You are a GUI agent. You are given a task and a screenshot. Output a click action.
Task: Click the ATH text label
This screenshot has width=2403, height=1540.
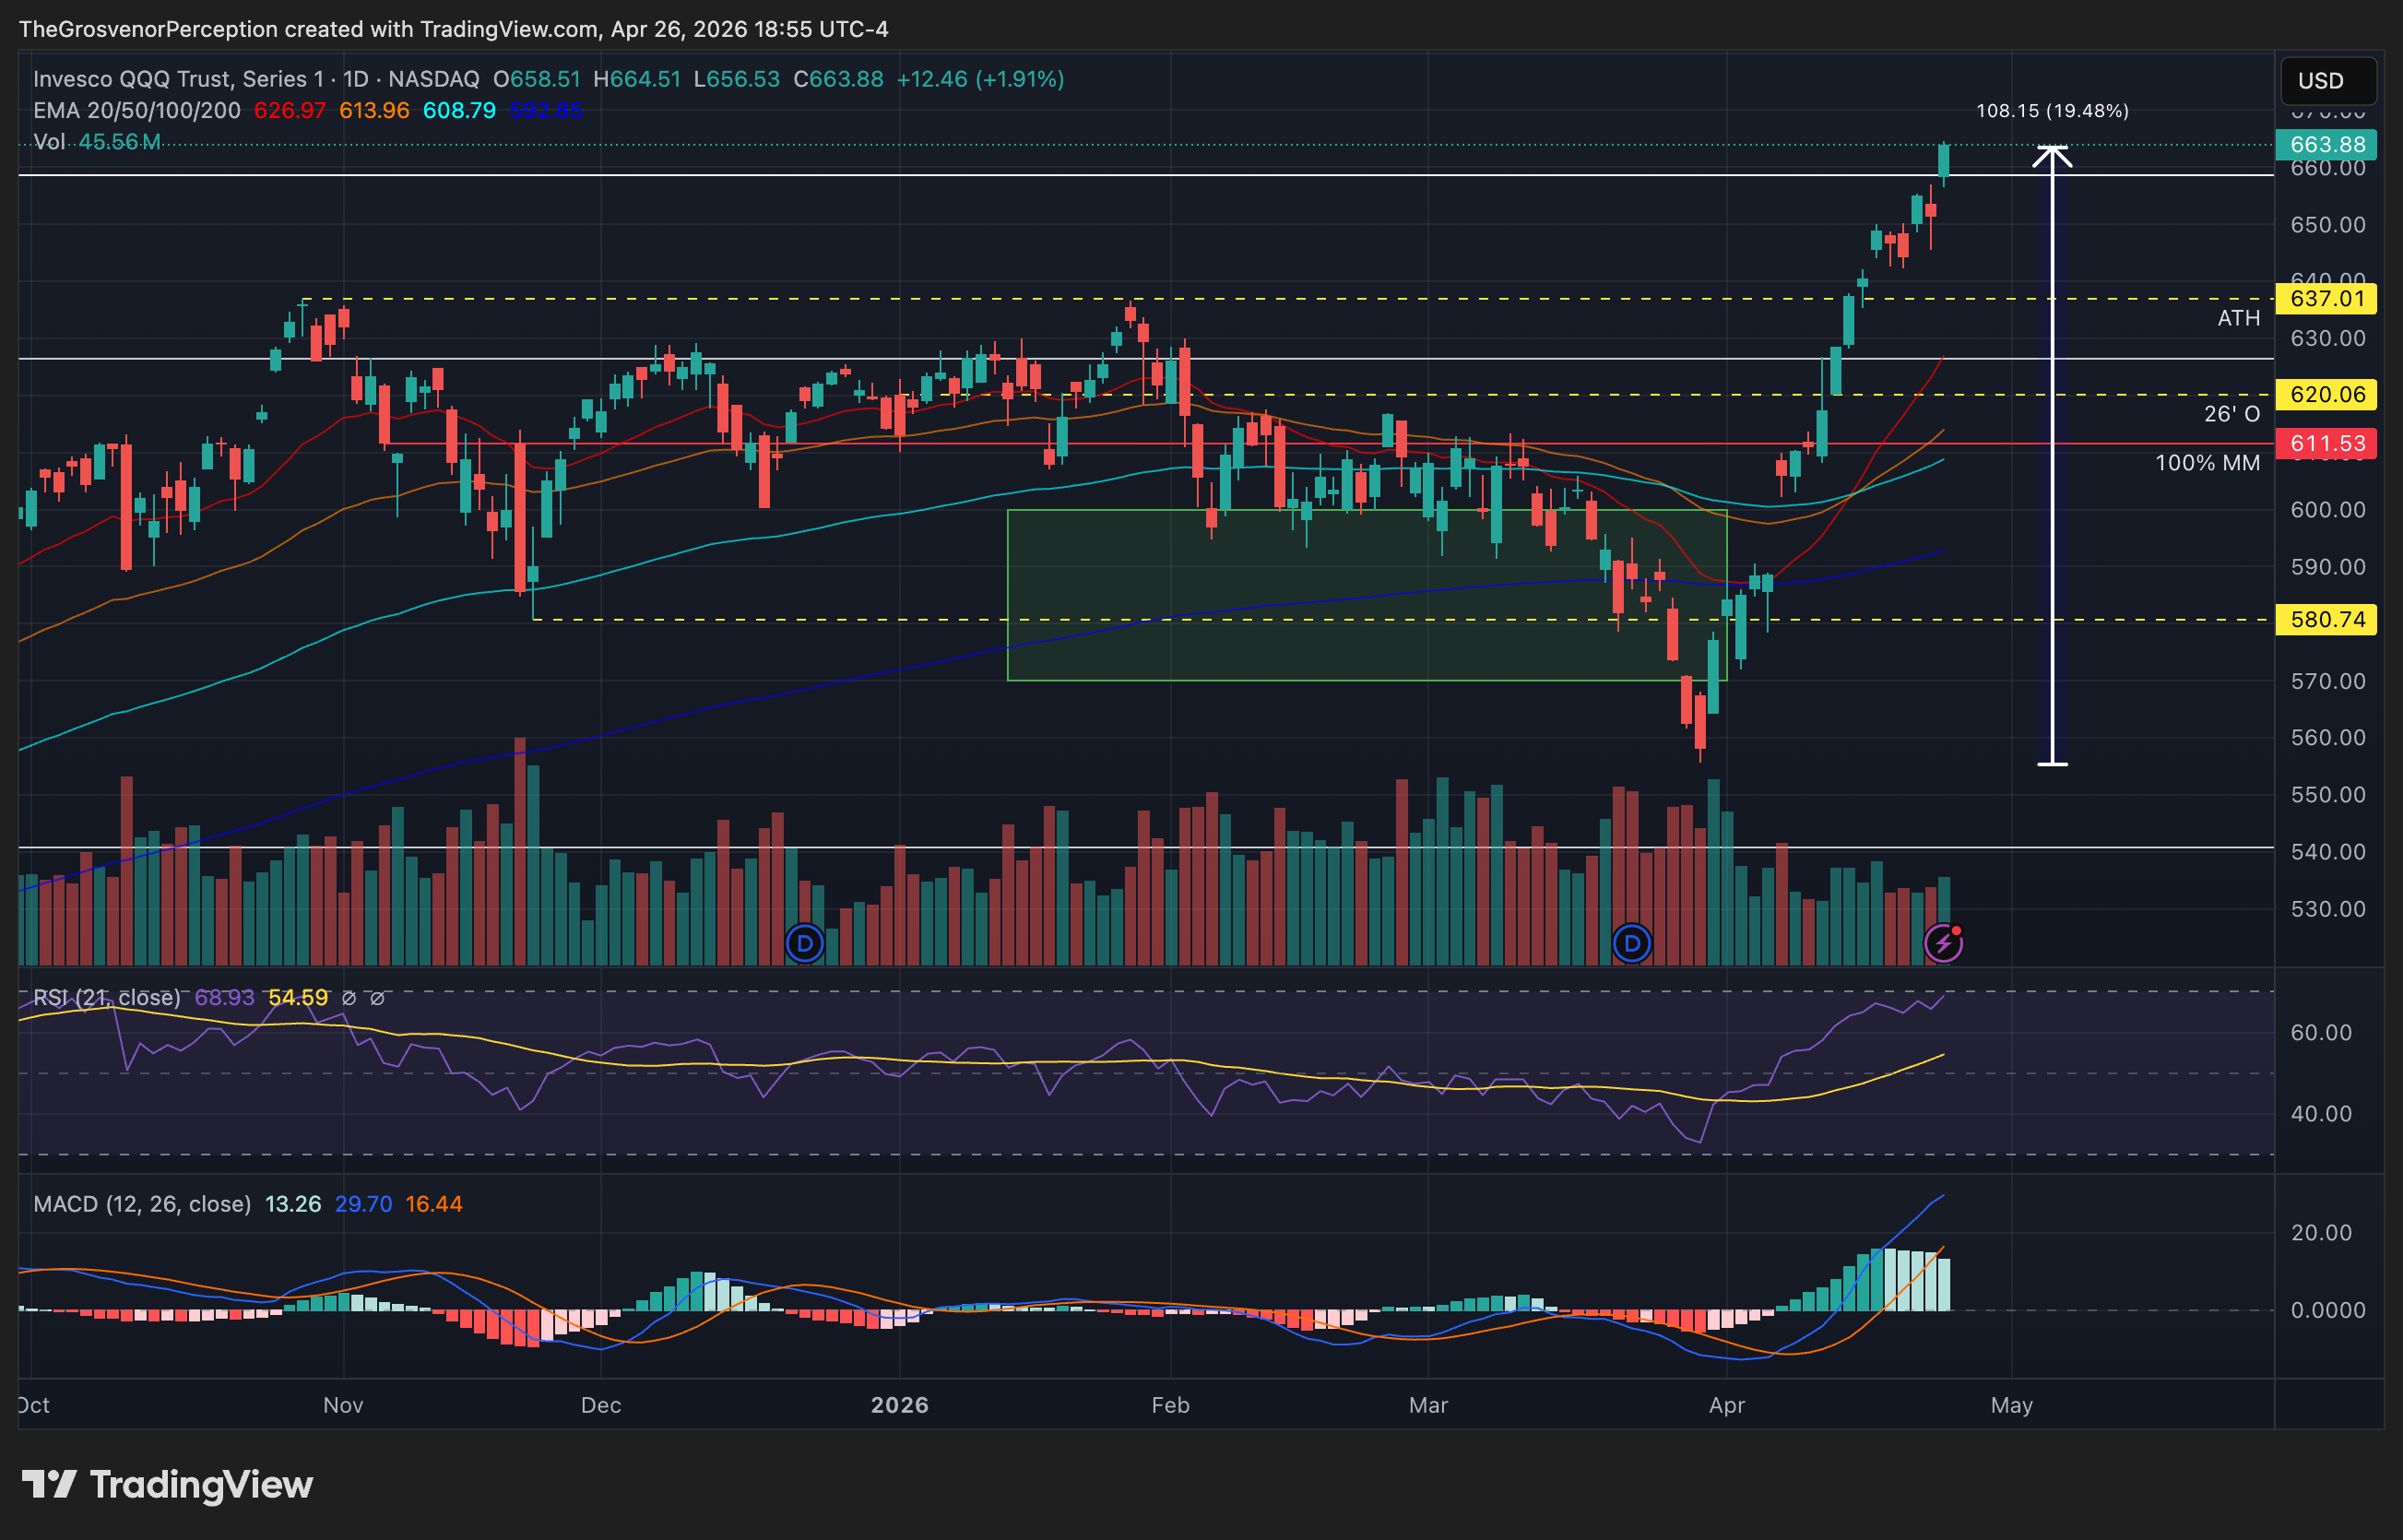click(x=2238, y=319)
